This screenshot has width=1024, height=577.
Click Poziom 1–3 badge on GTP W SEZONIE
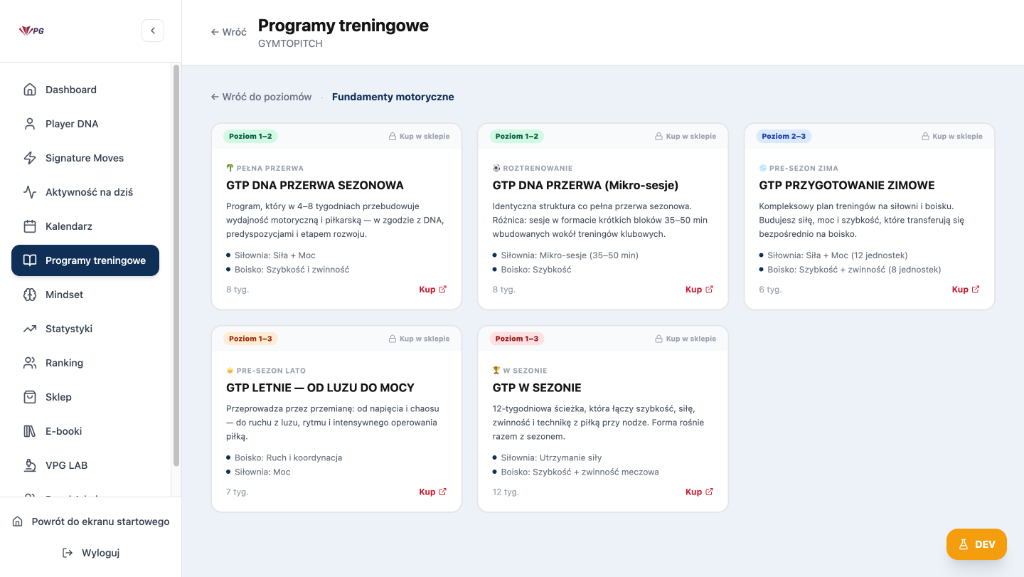(517, 339)
